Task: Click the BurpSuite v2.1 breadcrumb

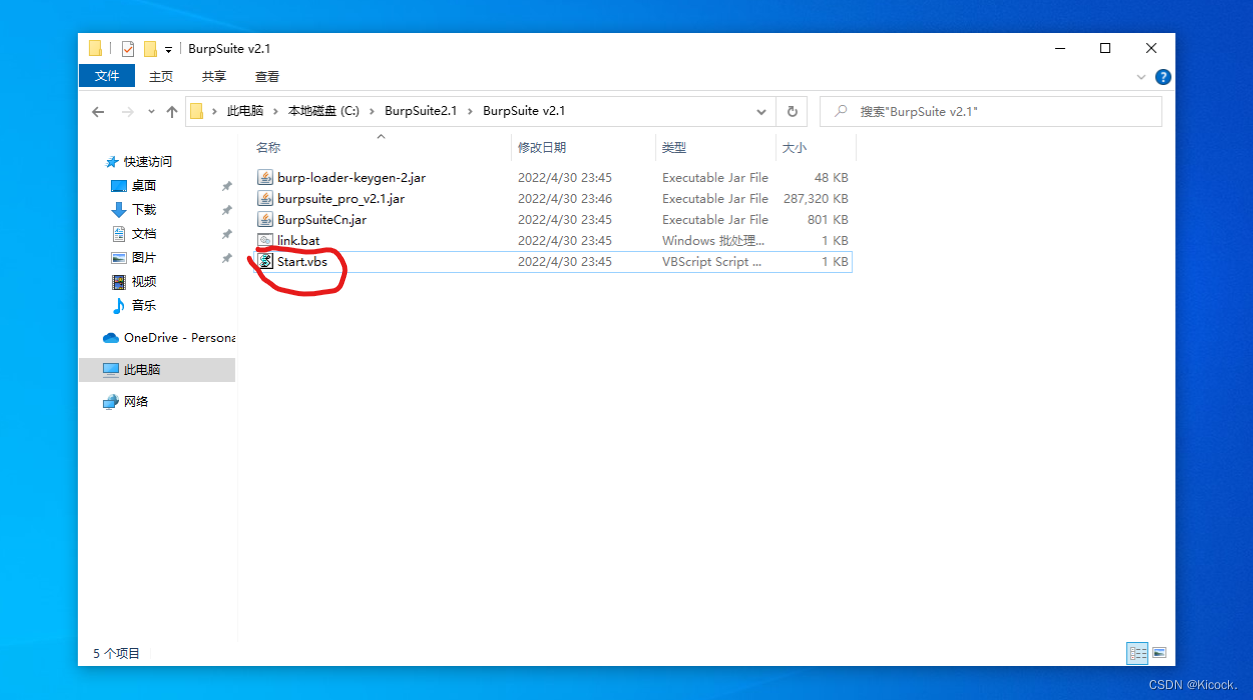Action: (x=524, y=111)
